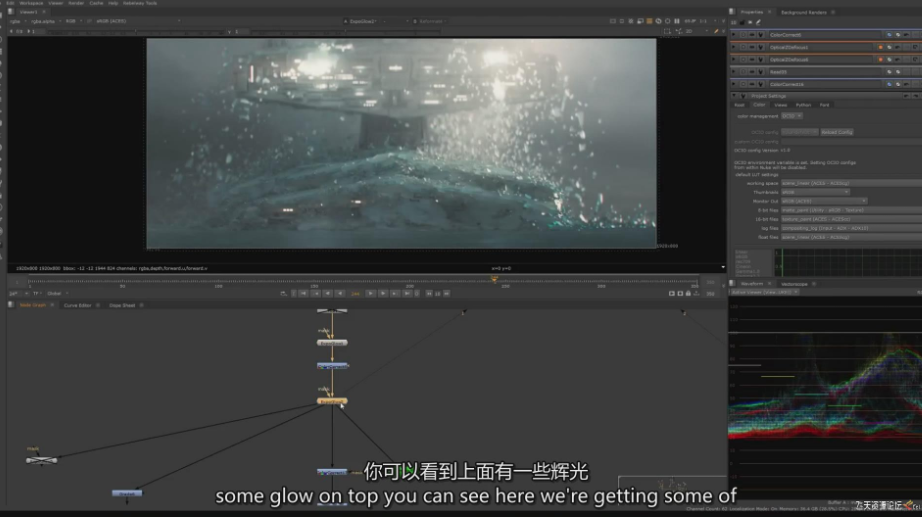922x517 pixels.
Task: Click the orange highlighted viewer toolbar icon
Action: [x=649, y=21]
